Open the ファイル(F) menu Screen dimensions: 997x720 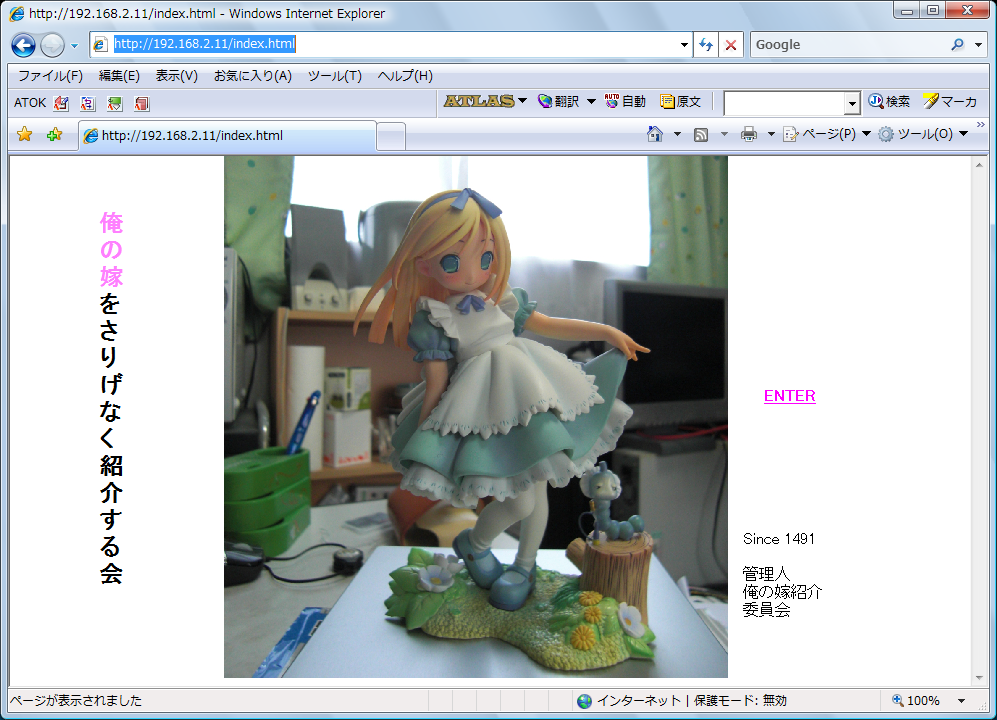(50, 76)
